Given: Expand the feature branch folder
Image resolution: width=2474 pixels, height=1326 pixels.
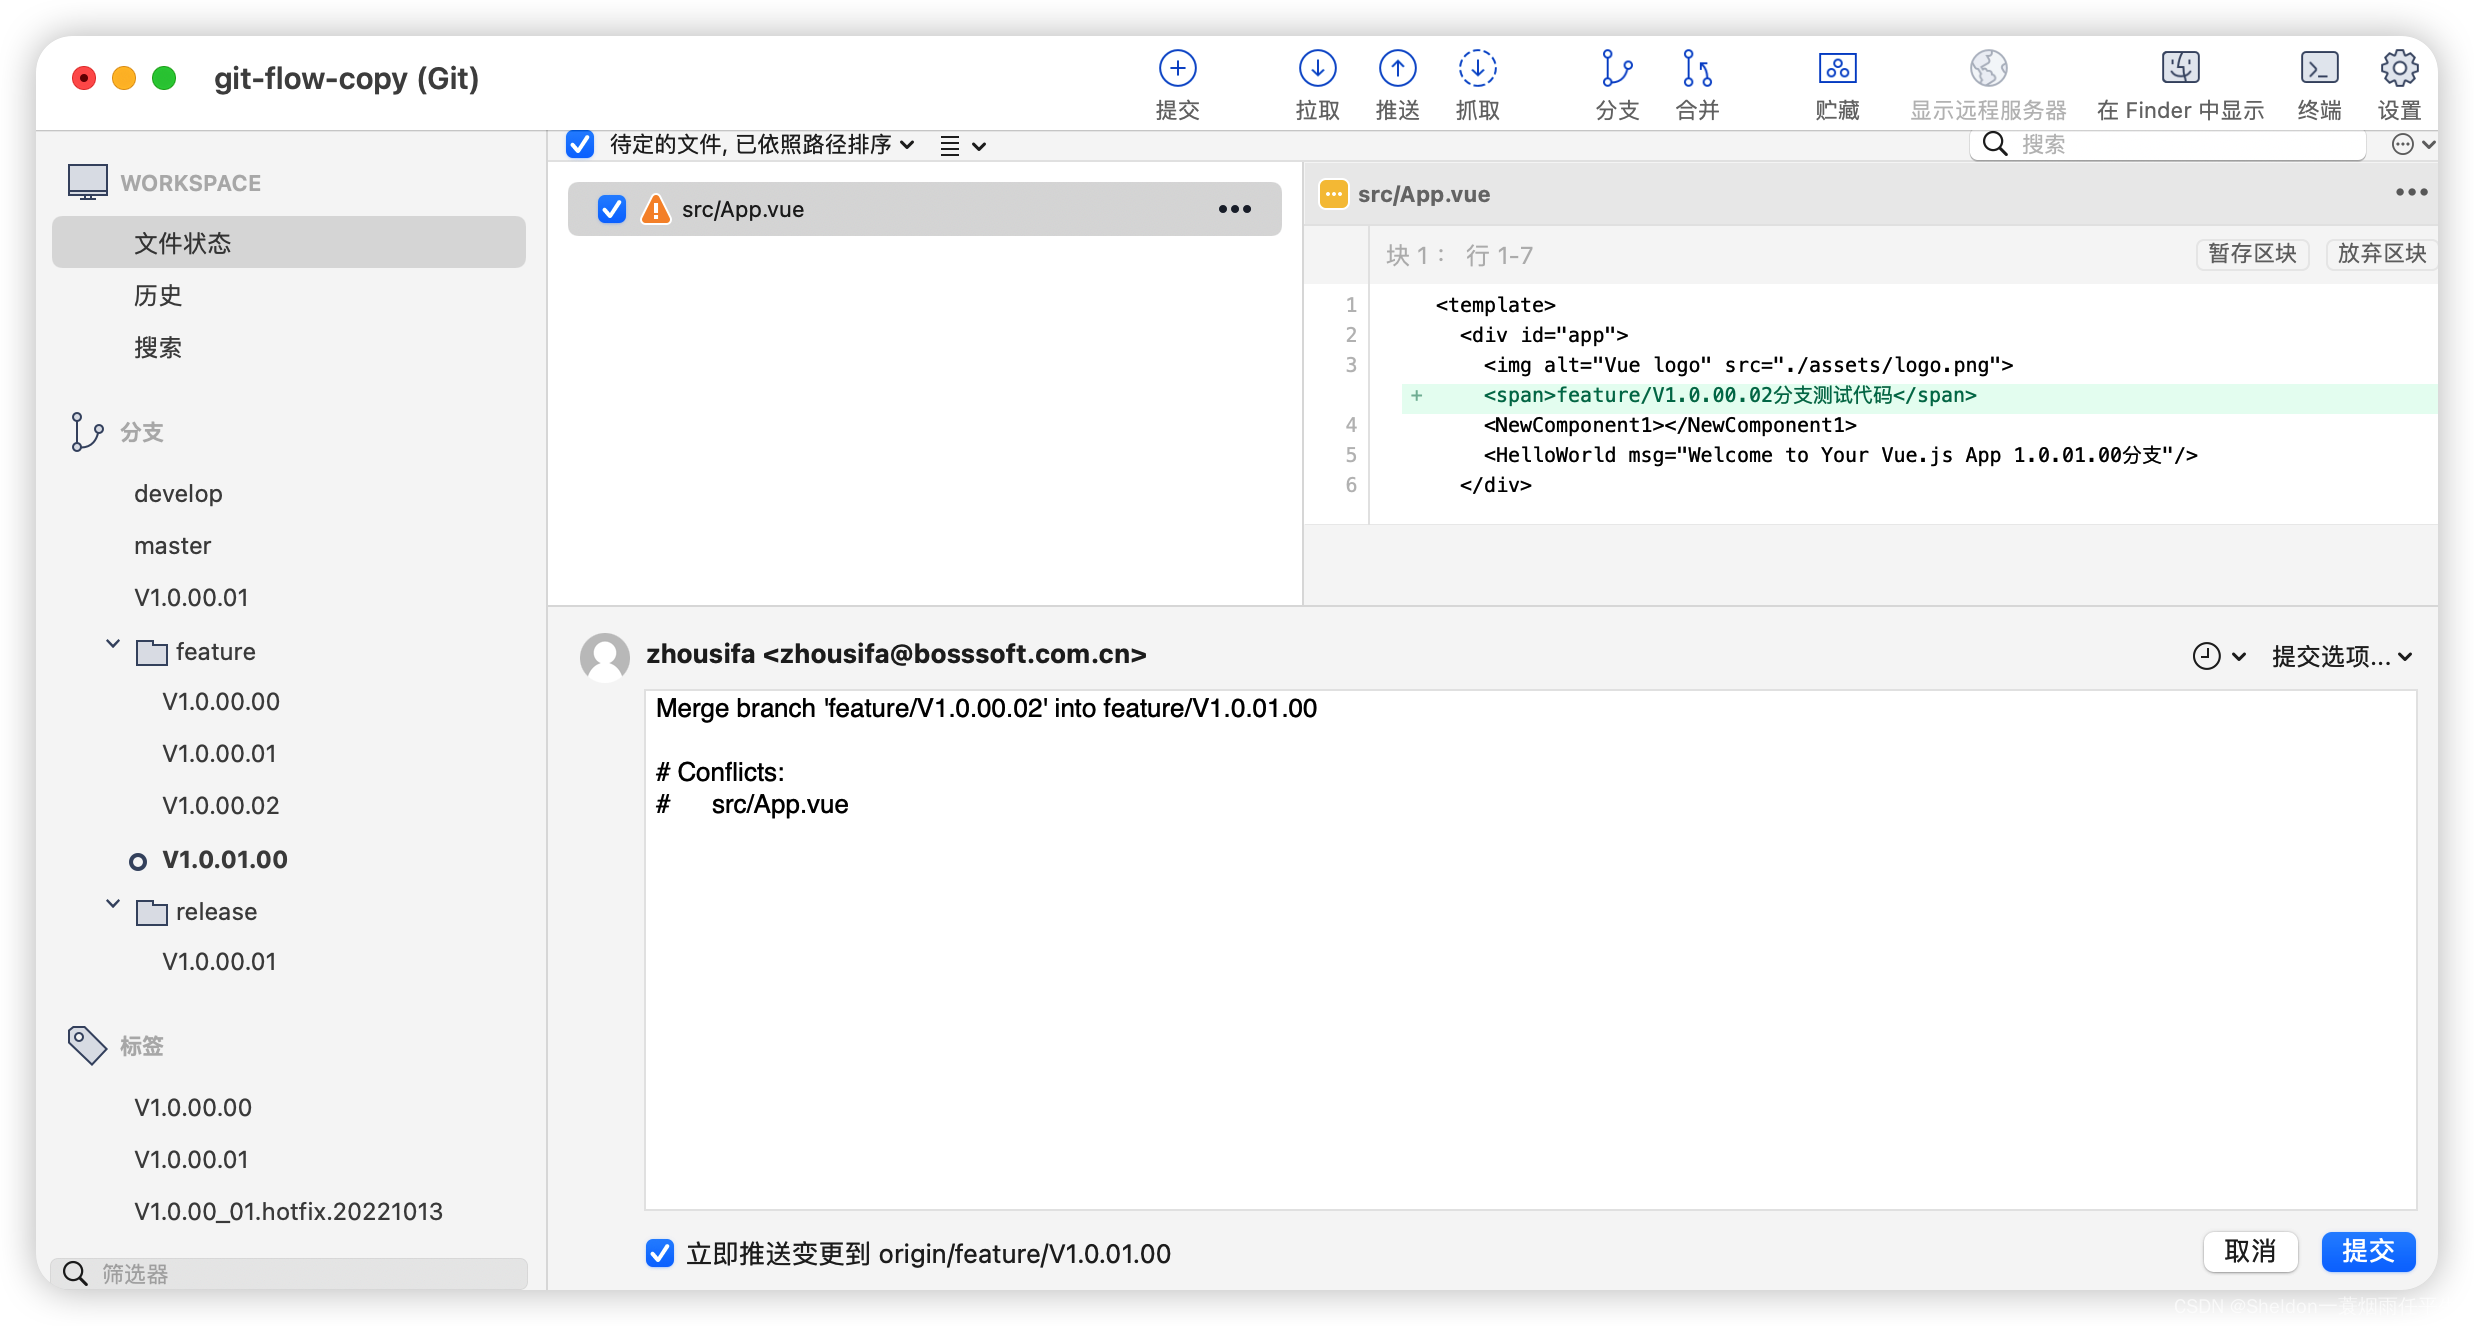Looking at the screenshot, I should pos(108,650).
